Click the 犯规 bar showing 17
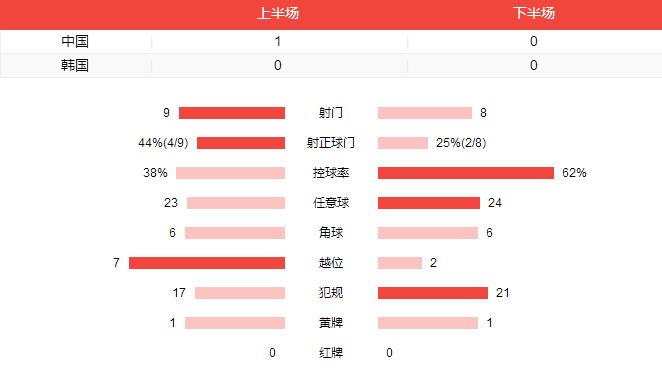The image size is (662, 371). 240,293
